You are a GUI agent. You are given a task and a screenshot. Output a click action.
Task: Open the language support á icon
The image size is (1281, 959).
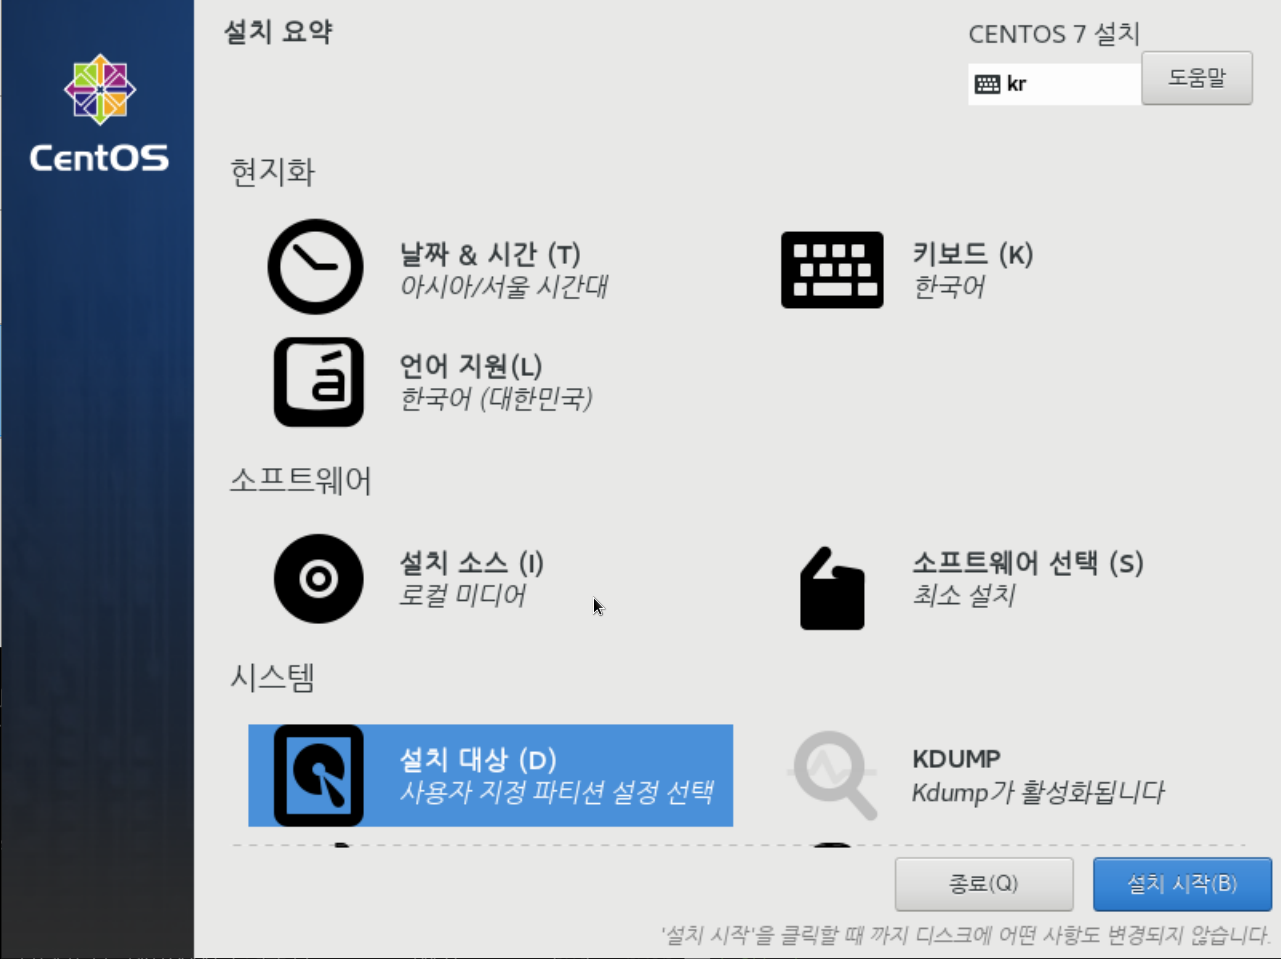pyautogui.click(x=319, y=382)
